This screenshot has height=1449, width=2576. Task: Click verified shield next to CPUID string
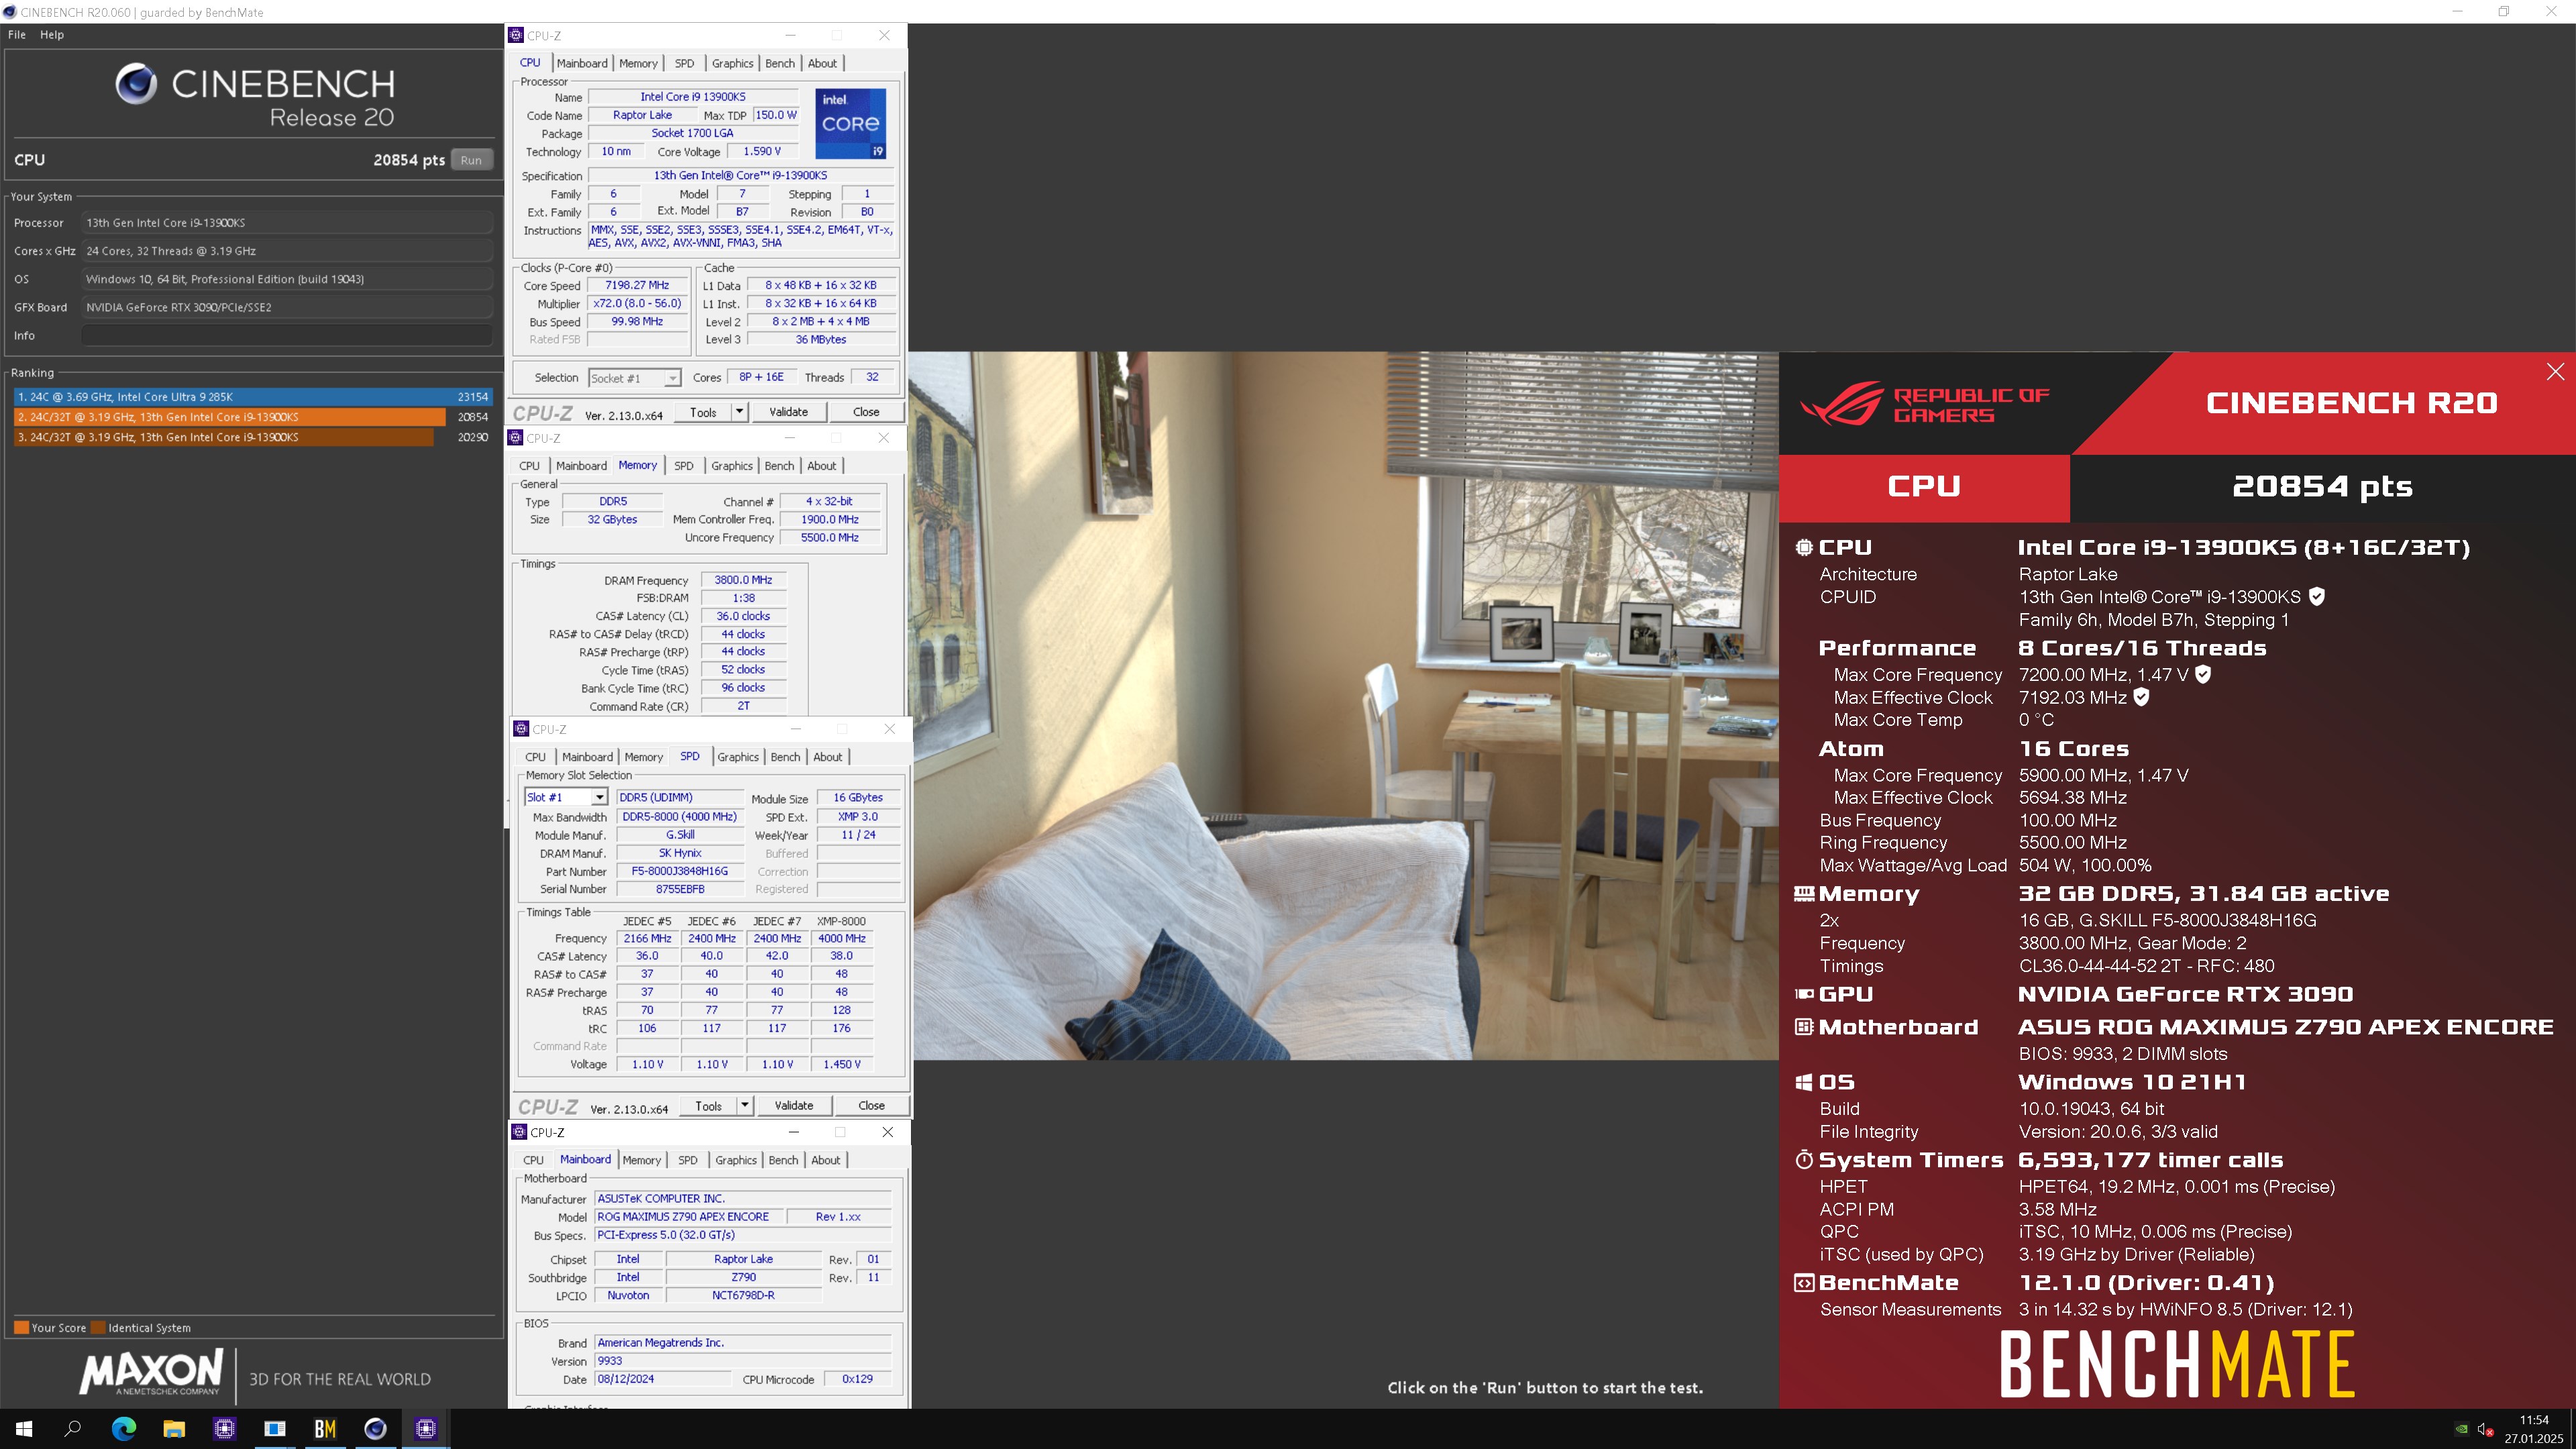click(x=2317, y=597)
